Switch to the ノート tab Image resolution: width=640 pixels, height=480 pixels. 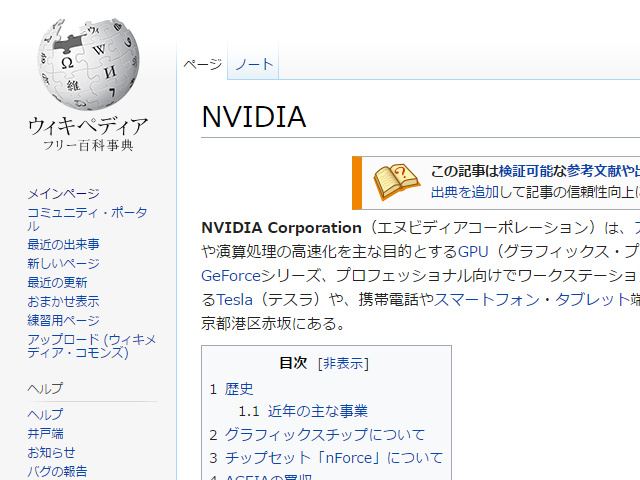point(253,64)
